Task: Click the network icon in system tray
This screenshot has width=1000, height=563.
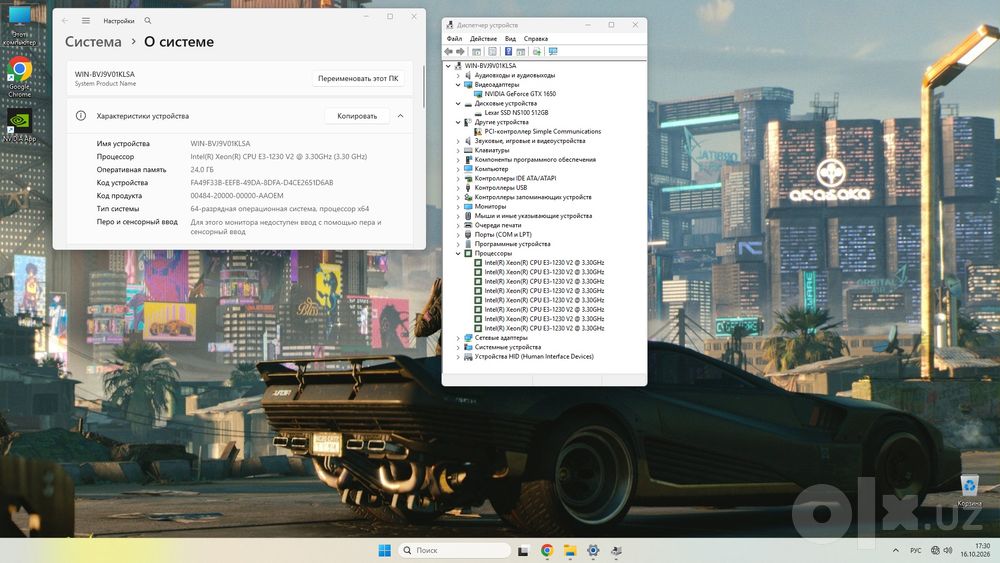Action: tap(935, 550)
